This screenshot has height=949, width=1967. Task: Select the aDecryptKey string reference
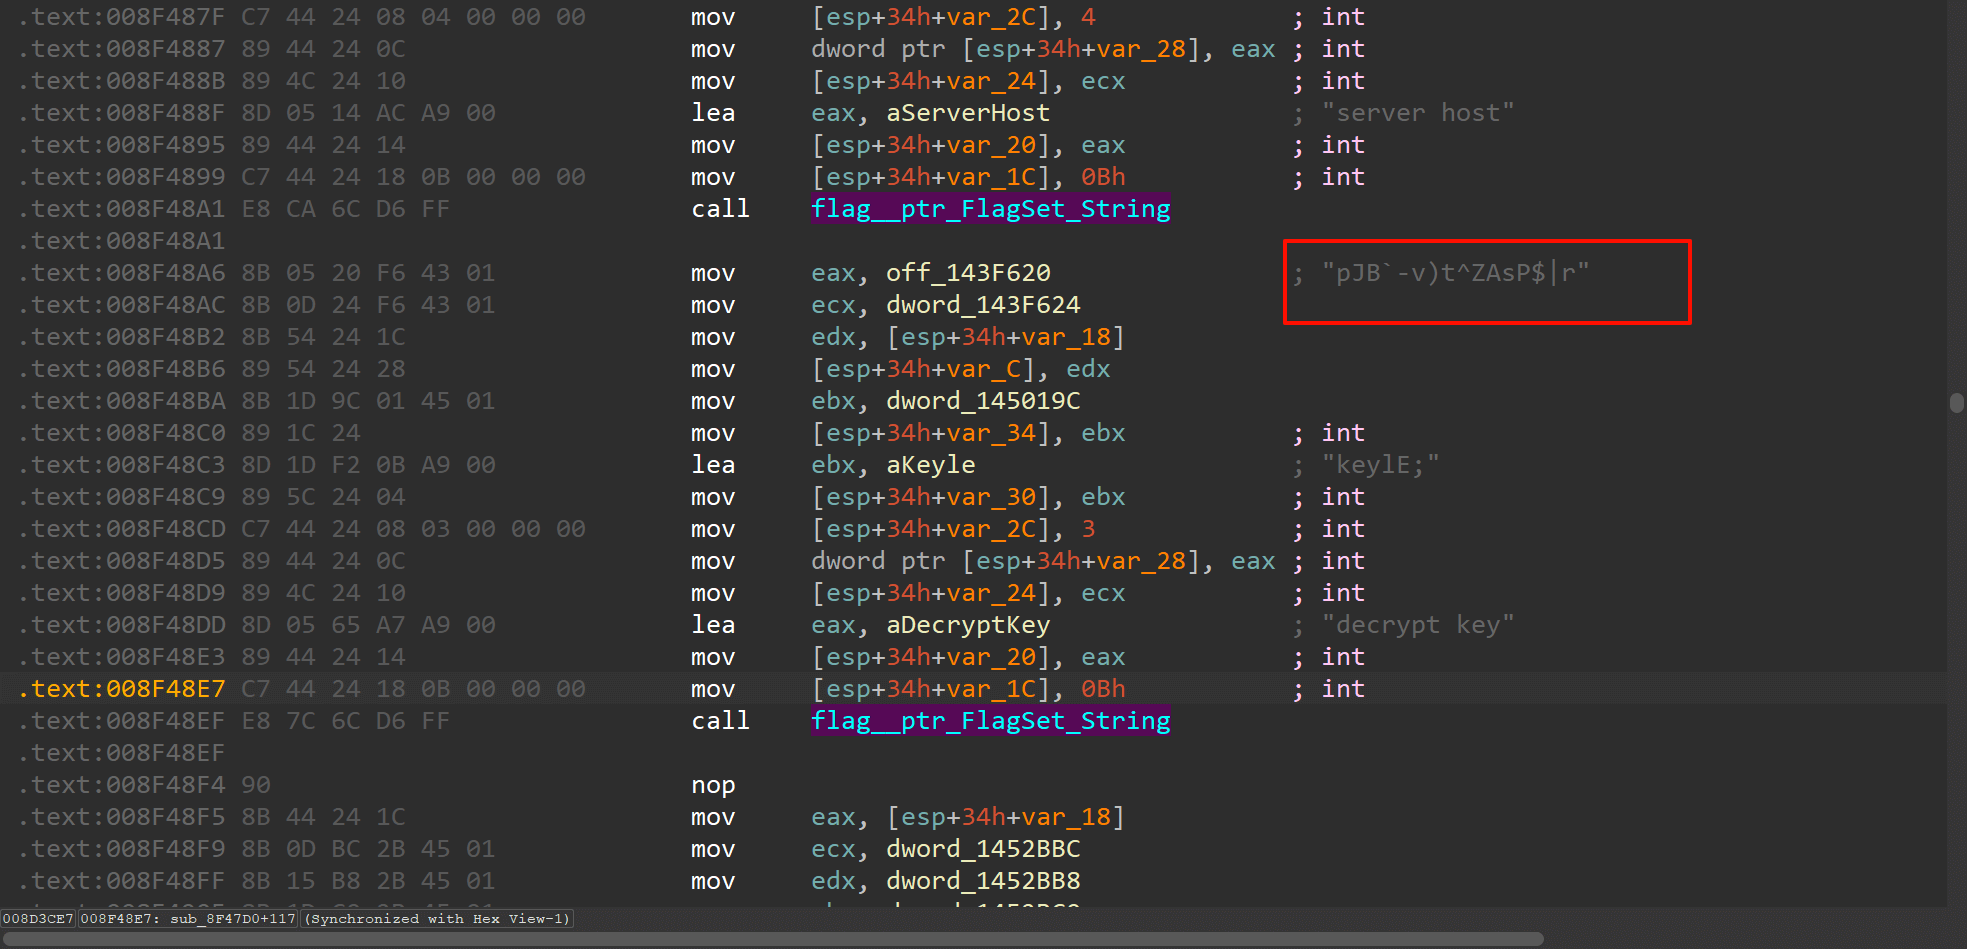pyautogui.click(x=968, y=625)
